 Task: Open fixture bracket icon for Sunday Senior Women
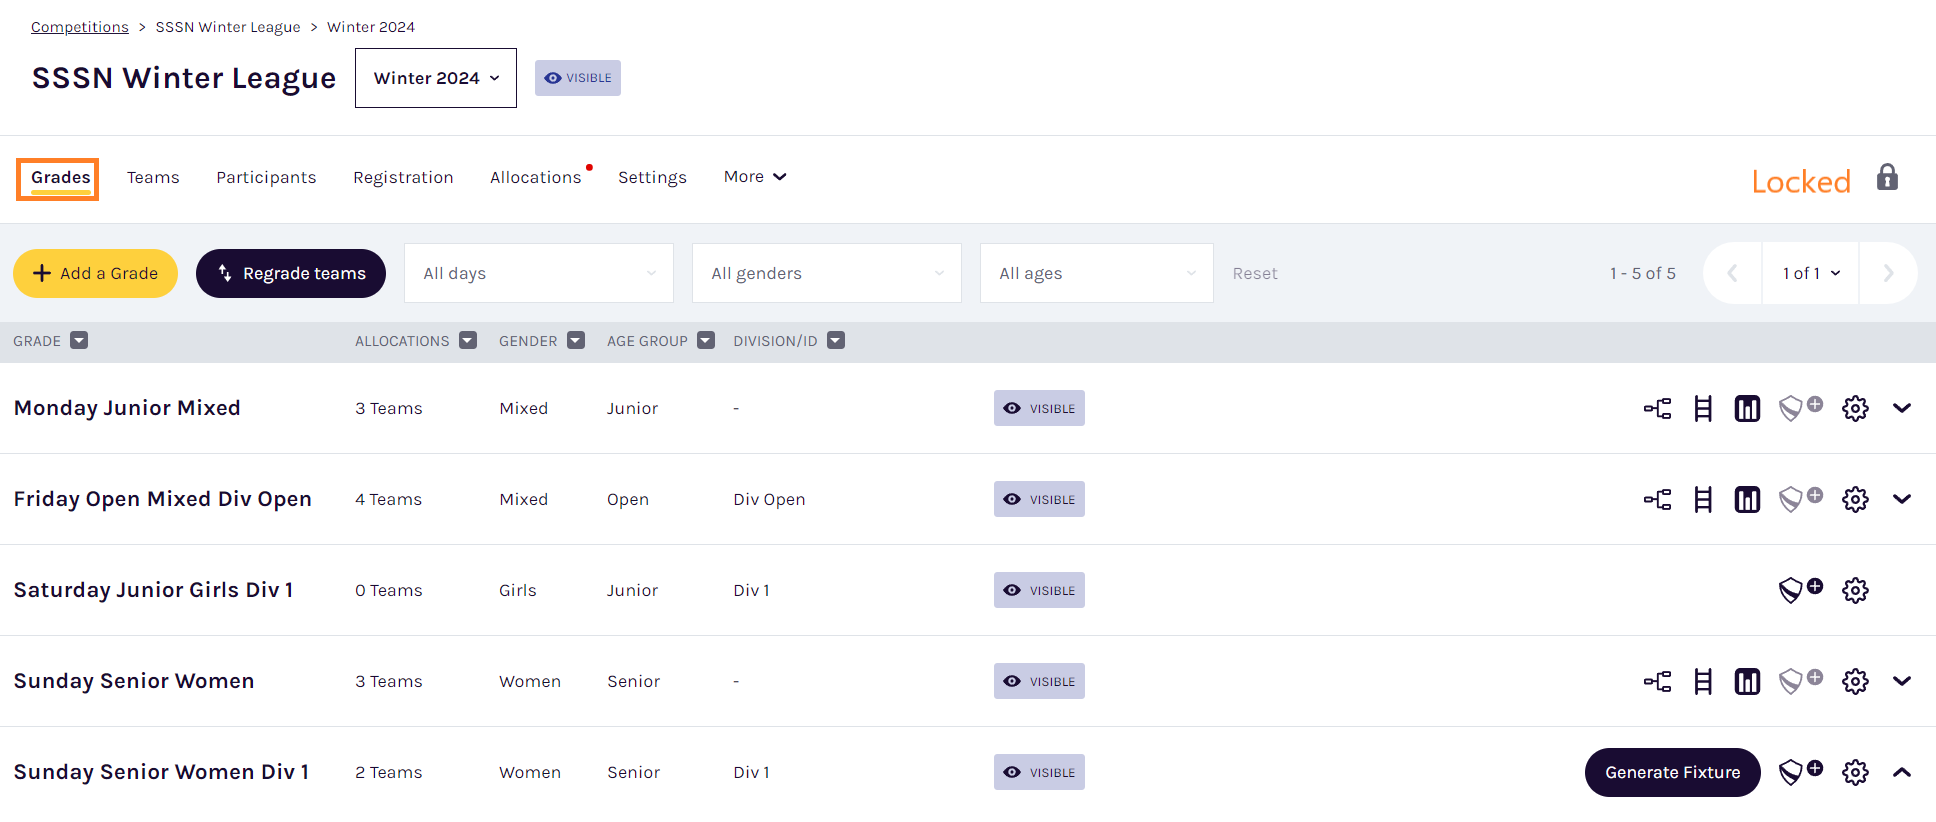click(1657, 681)
